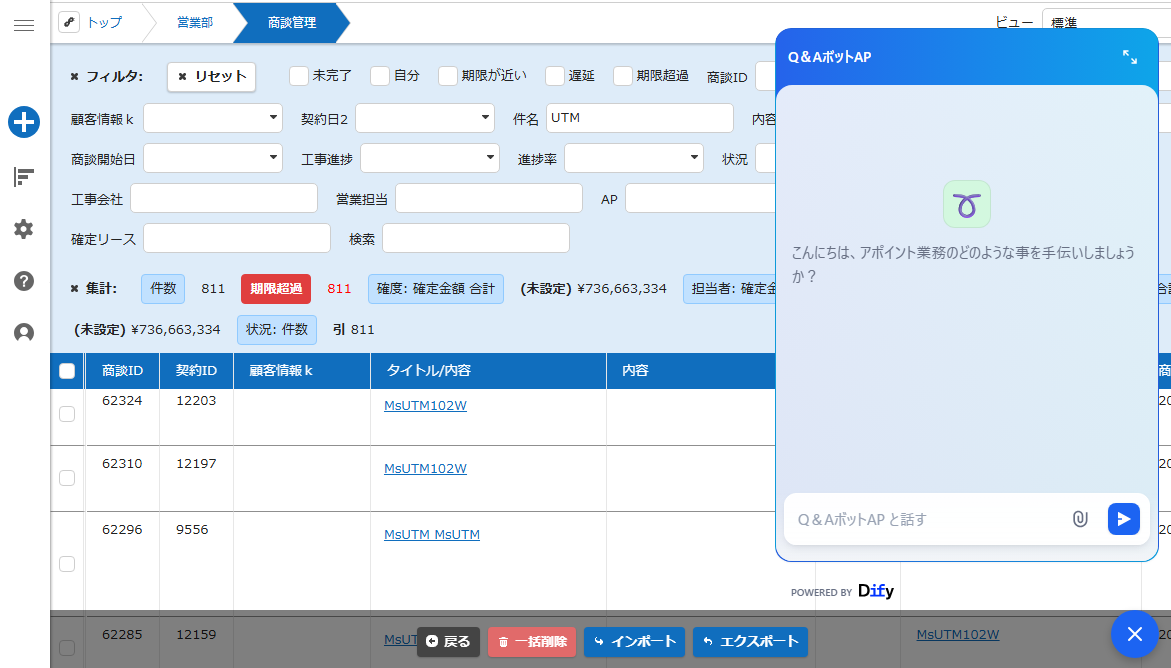Expand the 顧客情報k dropdown
Viewport: 1171px width, 668px height.
click(x=213, y=118)
